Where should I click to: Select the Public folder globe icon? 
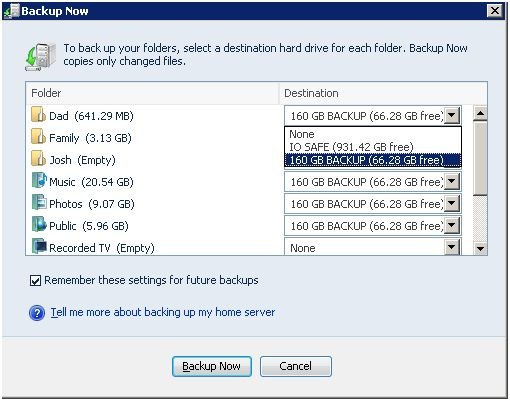pyautogui.click(x=39, y=224)
